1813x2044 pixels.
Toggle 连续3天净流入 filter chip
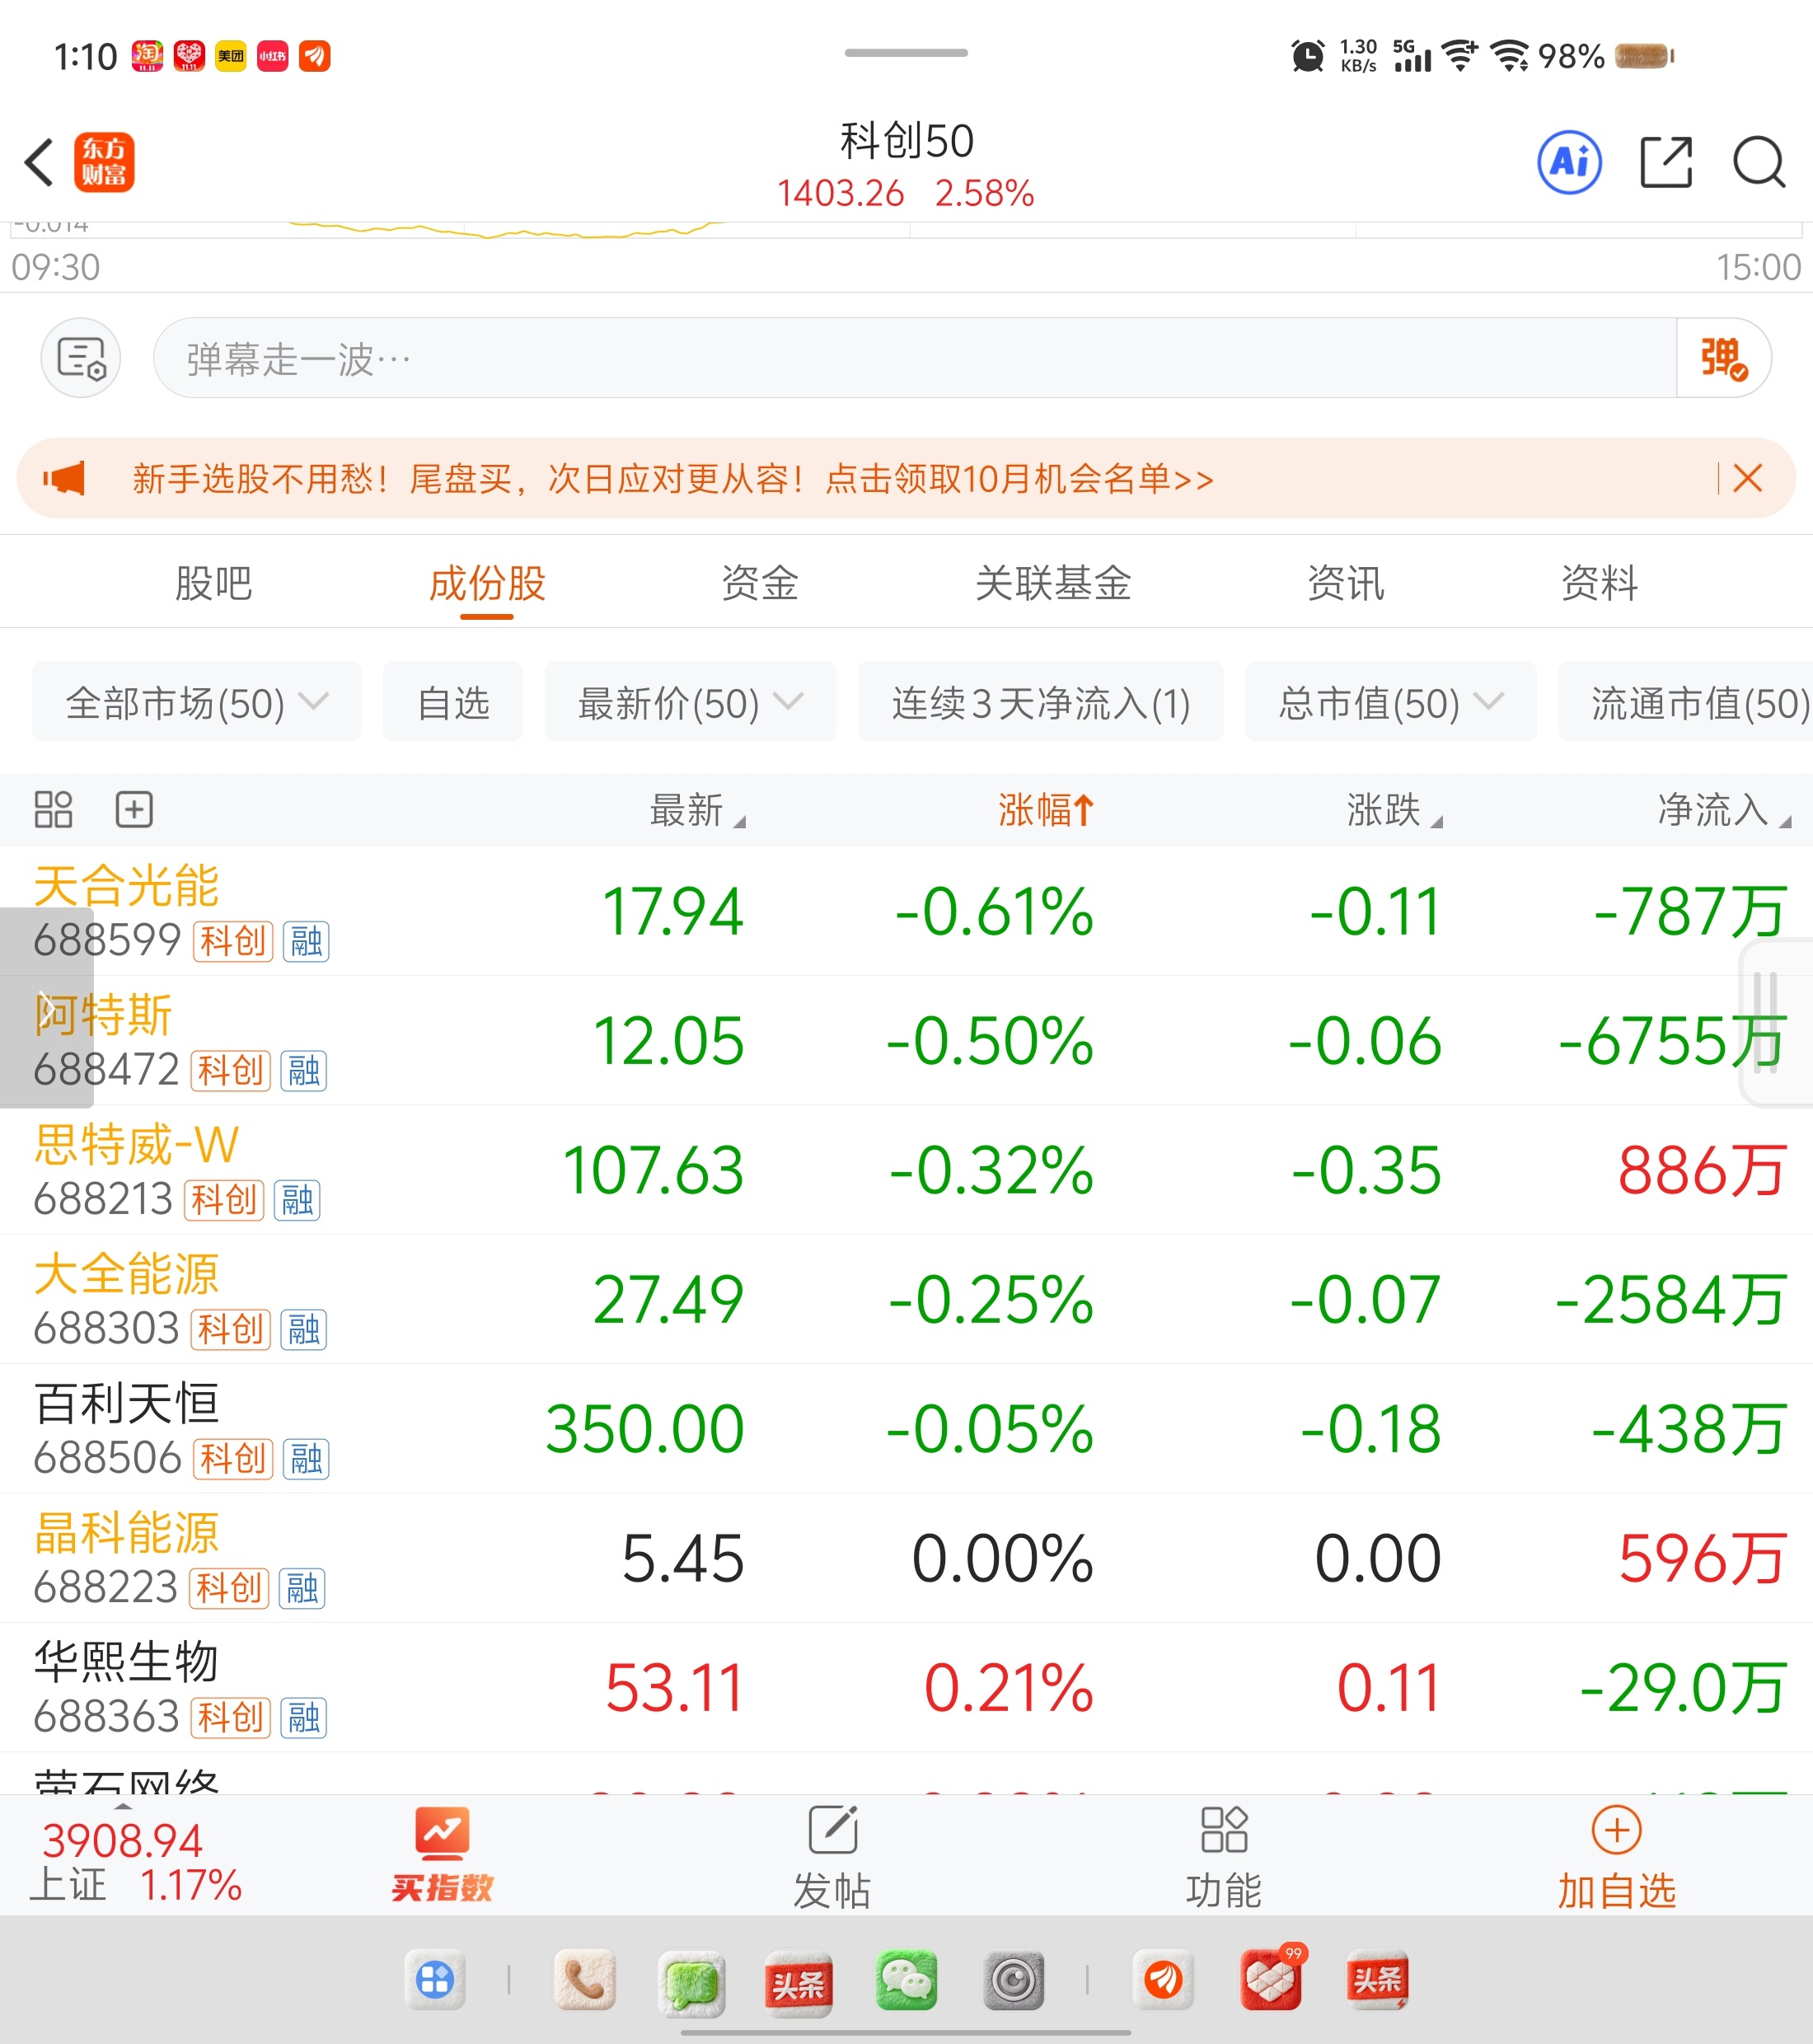pos(1040,702)
